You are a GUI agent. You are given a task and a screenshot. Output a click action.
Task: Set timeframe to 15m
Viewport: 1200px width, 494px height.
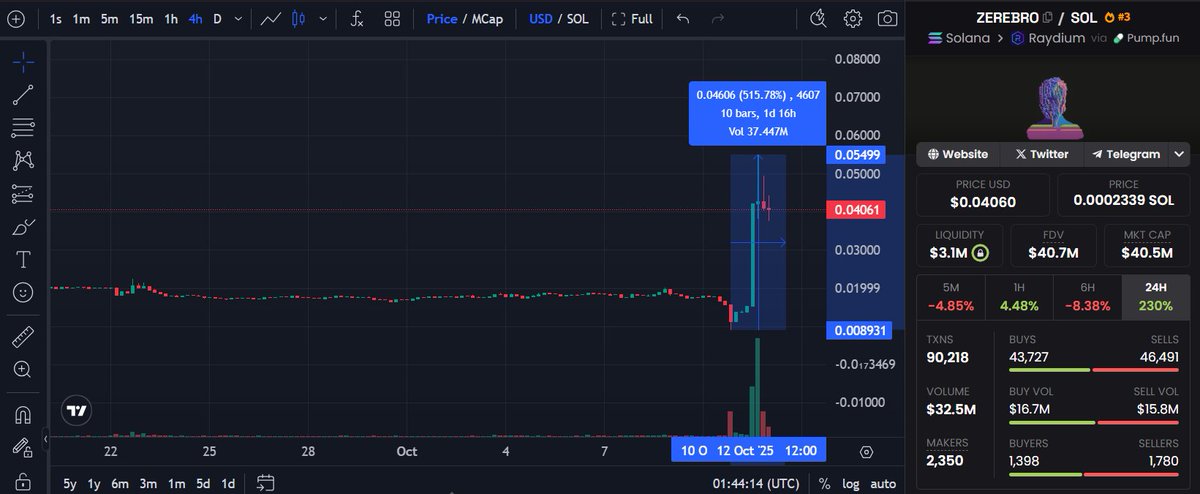pyautogui.click(x=141, y=19)
